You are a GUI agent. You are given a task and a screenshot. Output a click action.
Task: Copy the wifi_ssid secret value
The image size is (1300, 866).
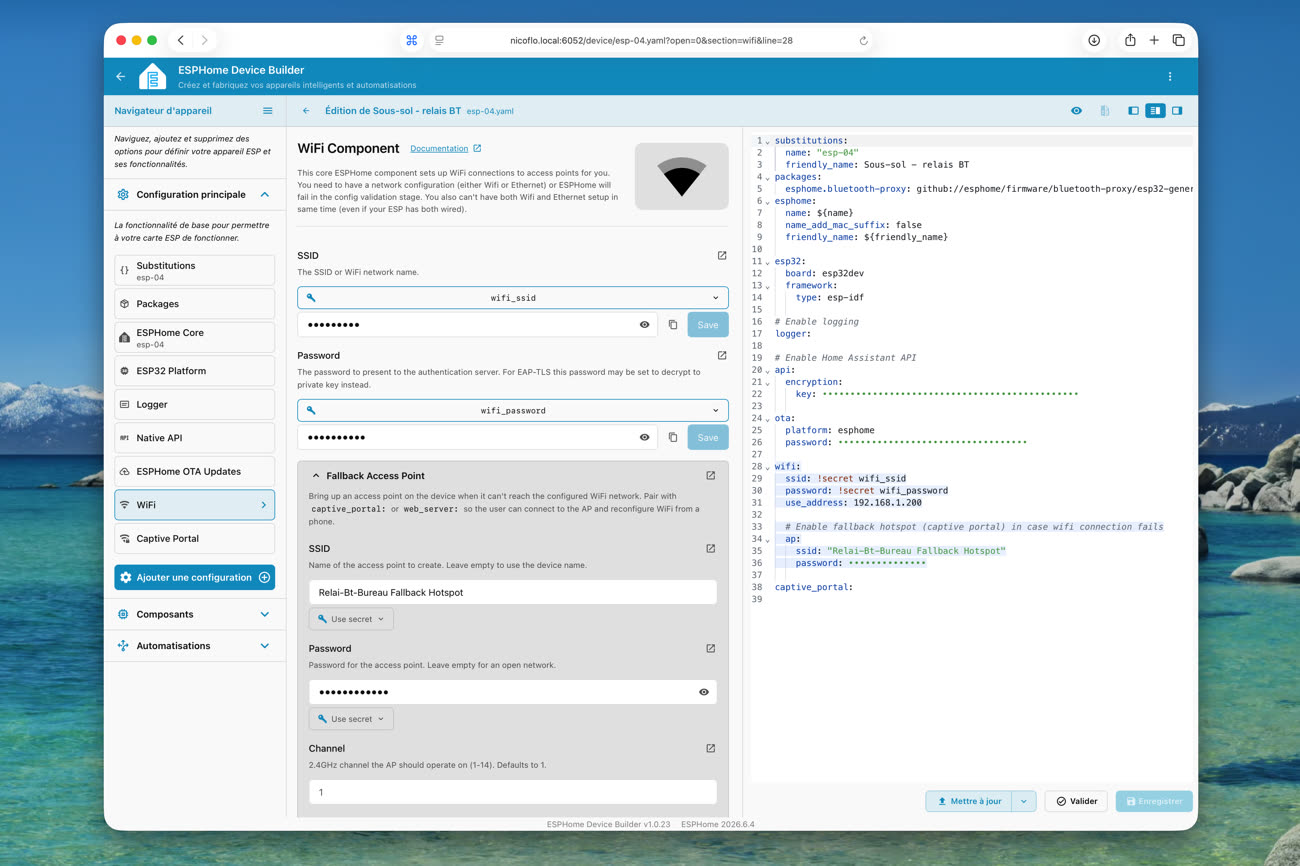[x=673, y=325]
